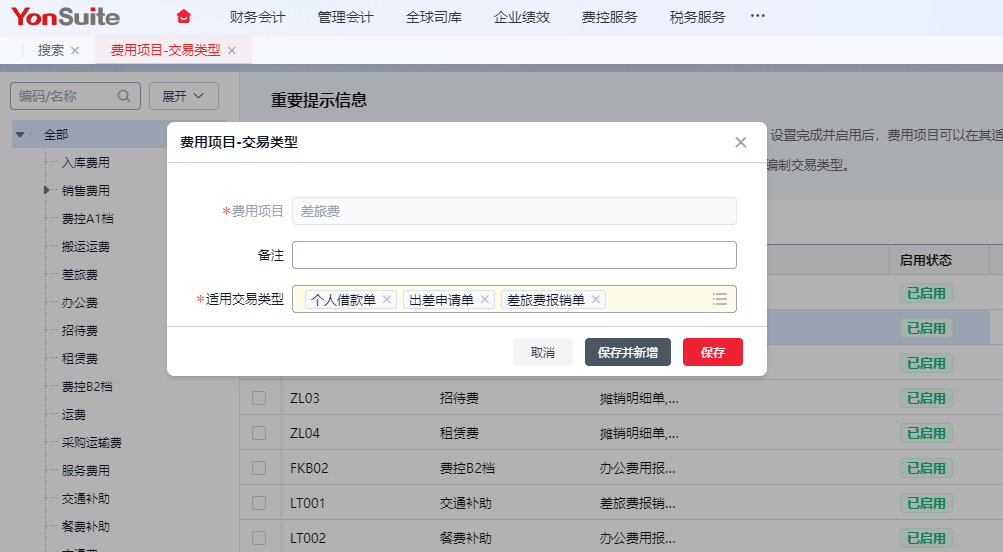Click inside the 备注 input field
Screen dimensions: 1003x552
[x=514, y=255]
